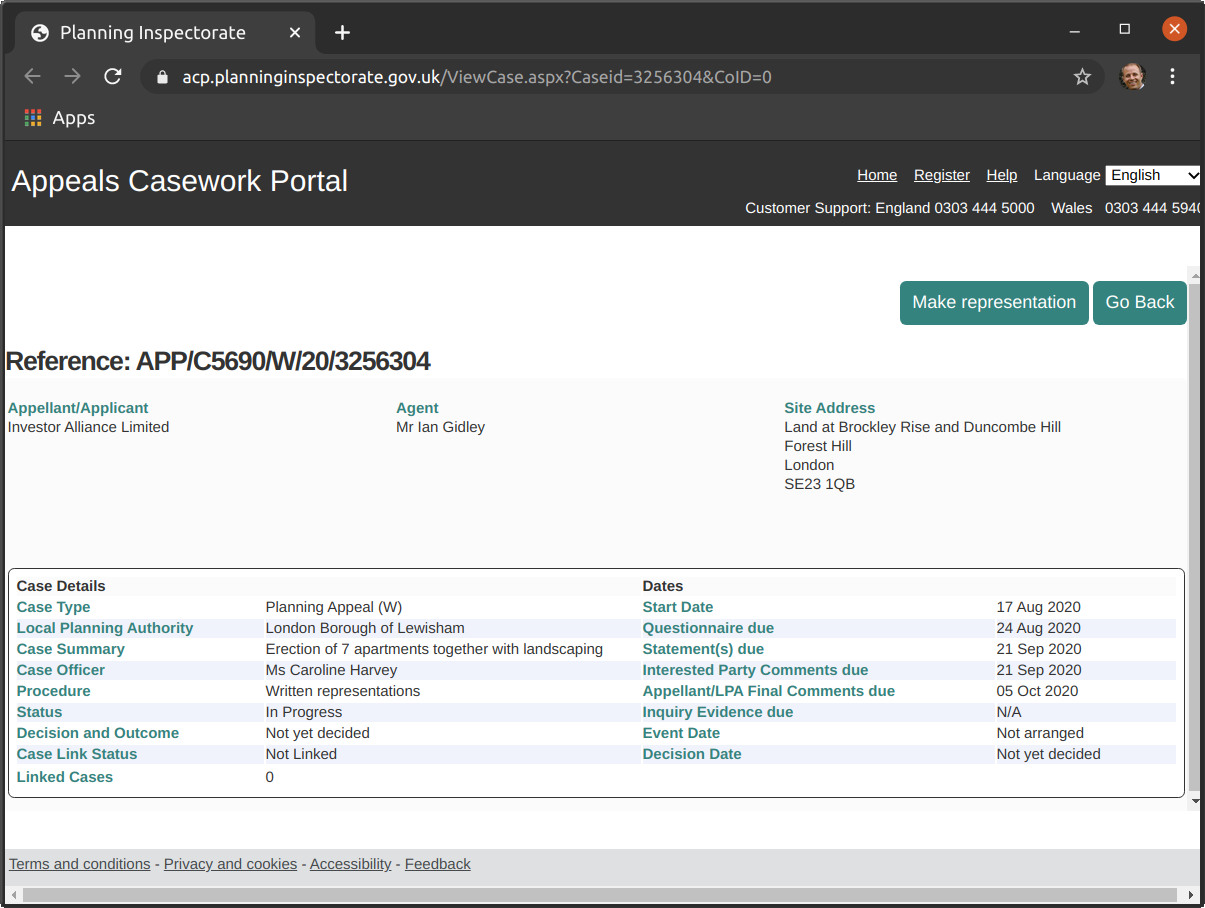This screenshot has width=1205, height=908.
Task: Open the Terms and conditions link
Action: 80,864
